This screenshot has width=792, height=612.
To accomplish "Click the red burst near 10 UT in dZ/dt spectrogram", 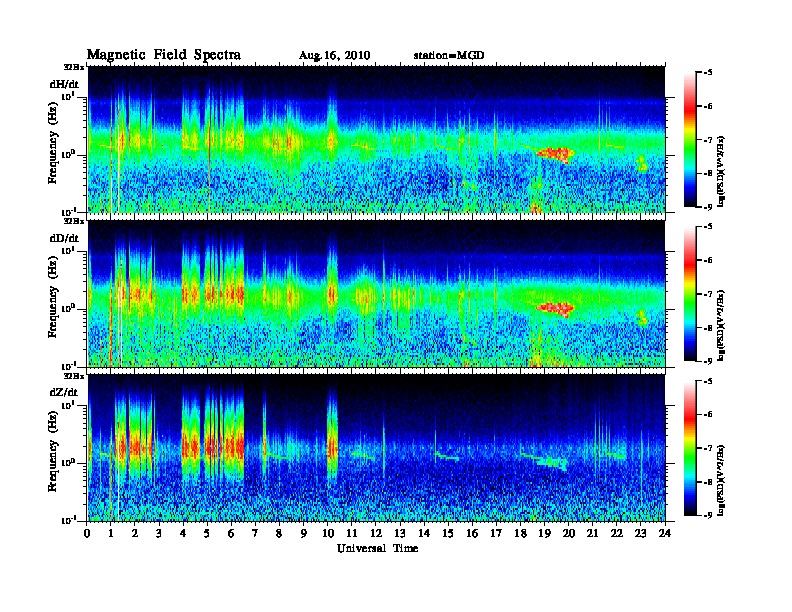I will point(332,447).
